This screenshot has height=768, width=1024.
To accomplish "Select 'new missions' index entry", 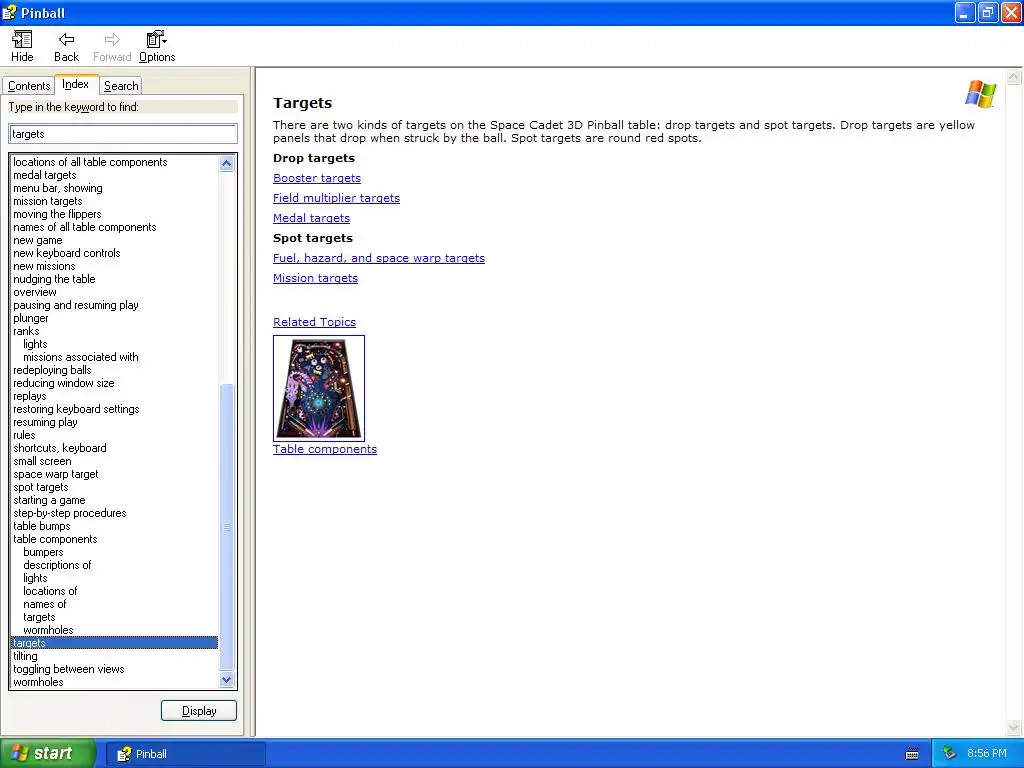I will pos(44,266).
